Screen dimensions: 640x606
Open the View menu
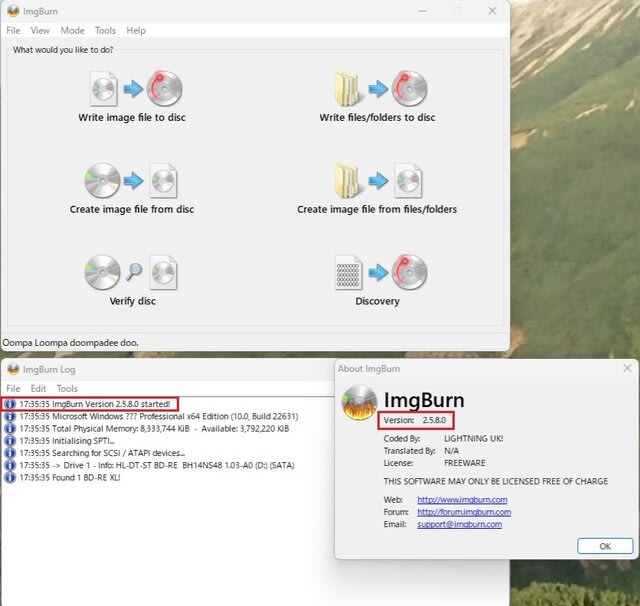click(40, 31)
